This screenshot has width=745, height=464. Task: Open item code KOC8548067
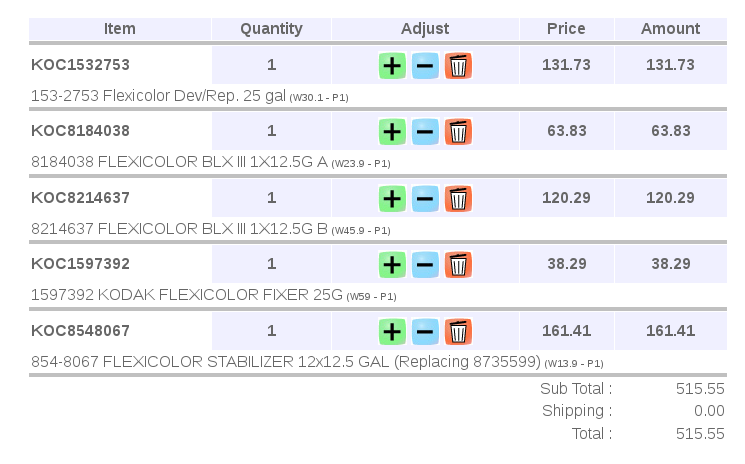(80, 331)
